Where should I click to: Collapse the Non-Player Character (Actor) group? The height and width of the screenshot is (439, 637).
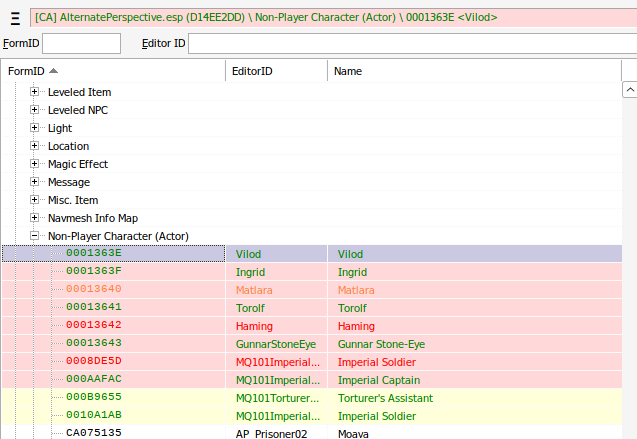35,236
